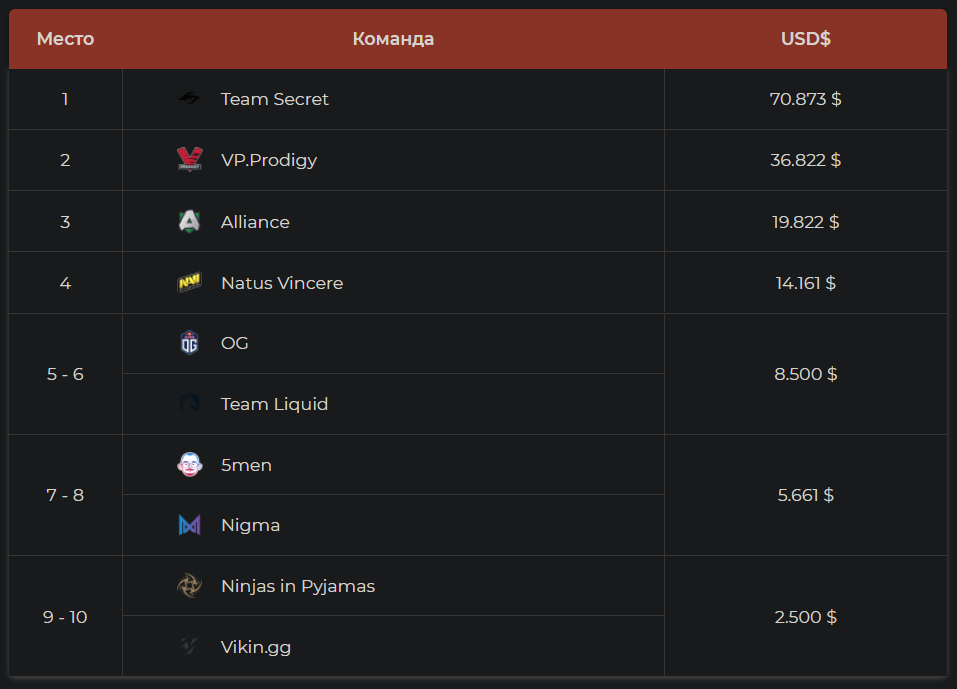
Task: Click the USD$ column header
Action: (x=805, y=39)
